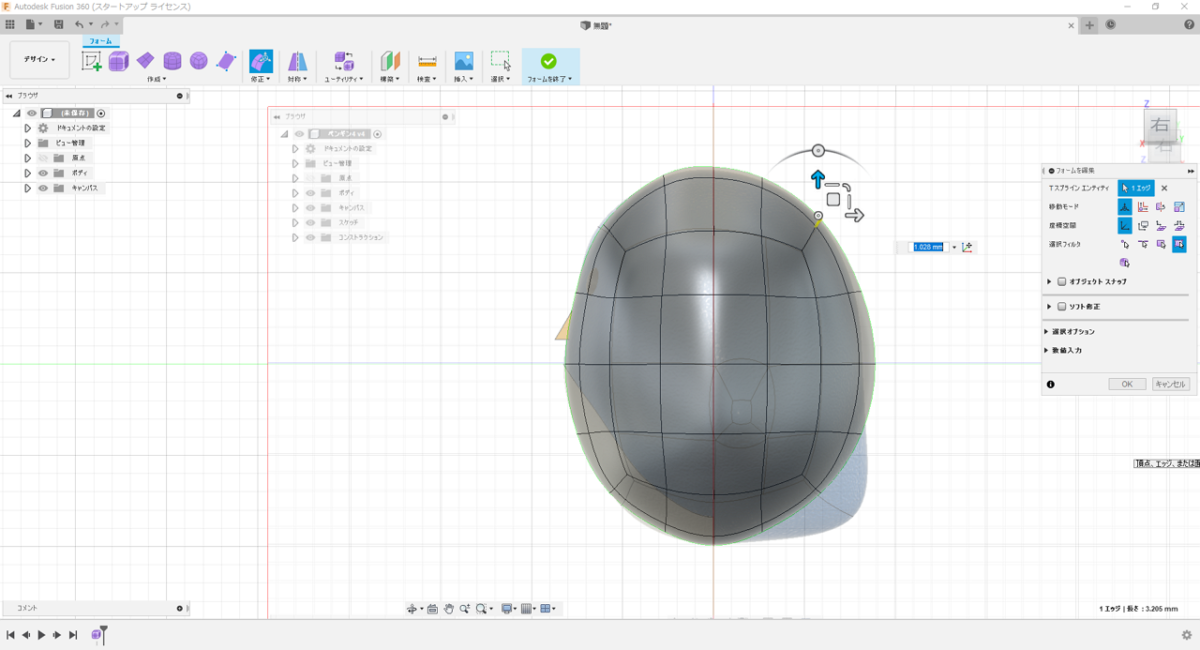Enable the オブジェクト スナップ checkbox
Image resolution: width=1200 pixels, height=650 pixels.
[x=1061, y=282]
